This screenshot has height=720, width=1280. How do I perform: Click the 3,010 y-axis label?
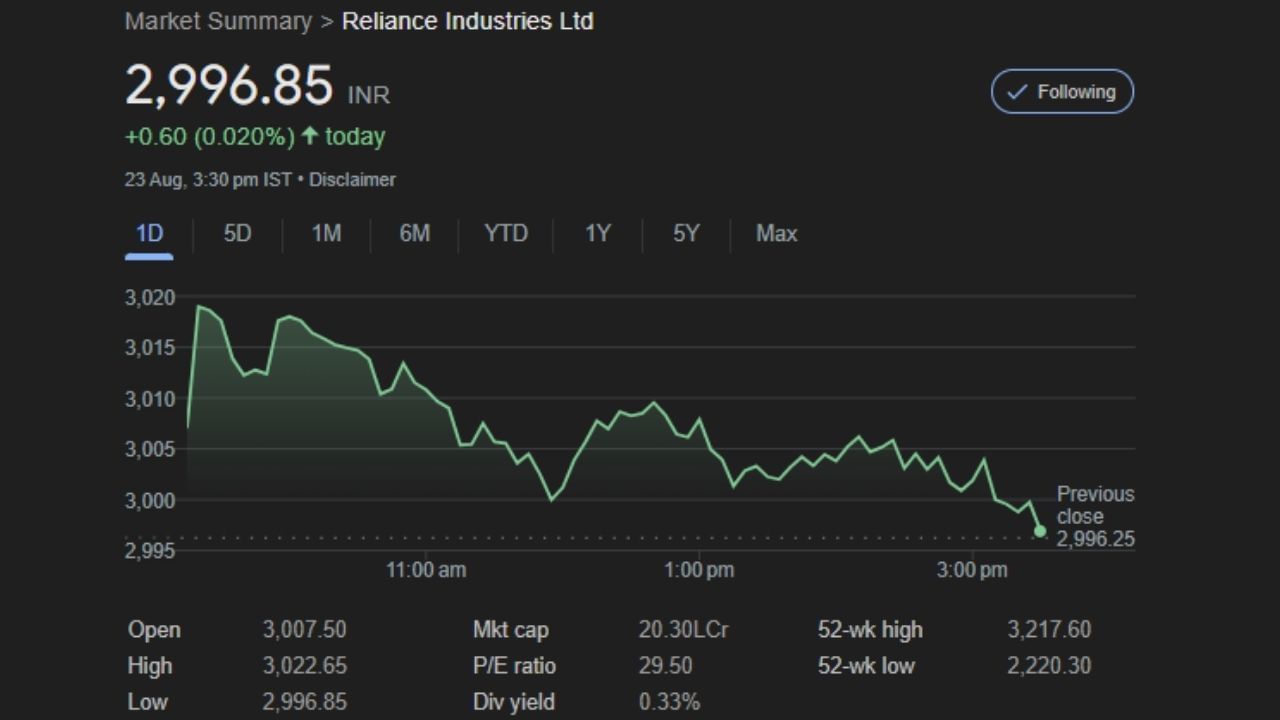[150, 399]
